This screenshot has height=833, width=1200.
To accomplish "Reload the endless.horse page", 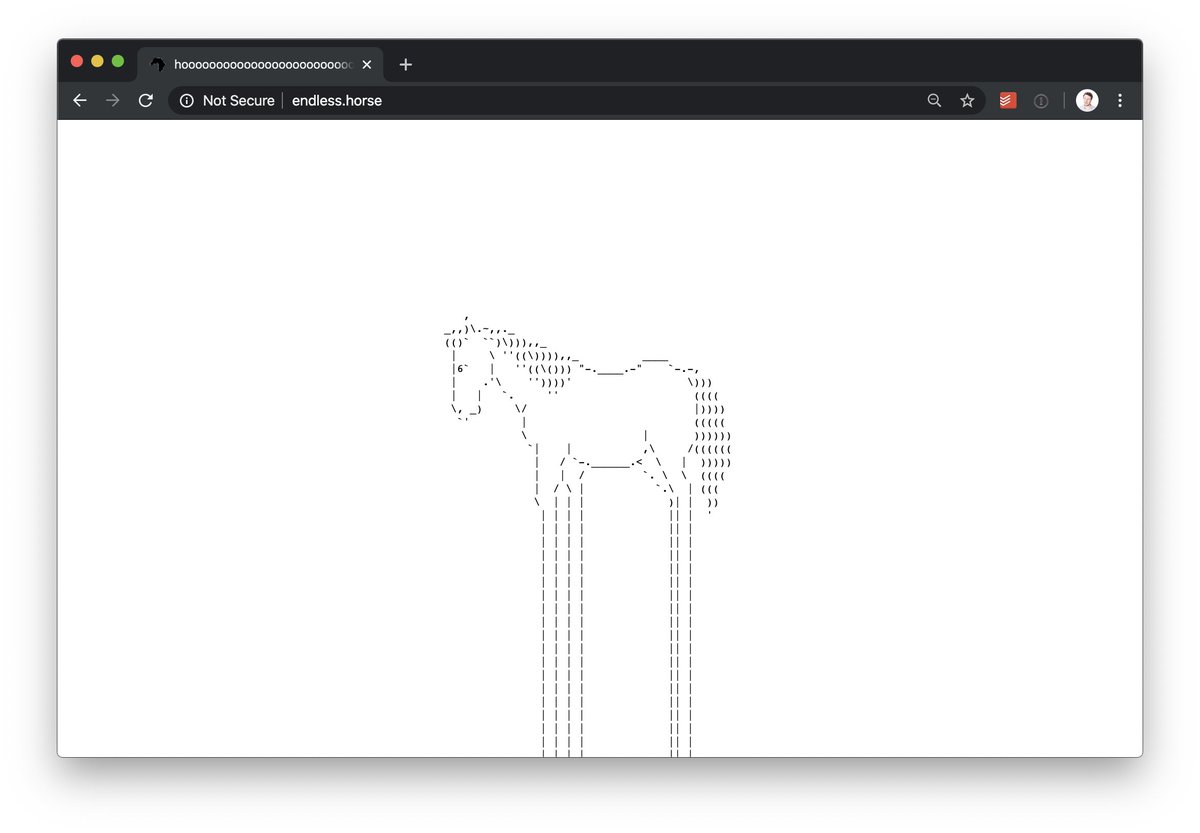I will [146, 100].
